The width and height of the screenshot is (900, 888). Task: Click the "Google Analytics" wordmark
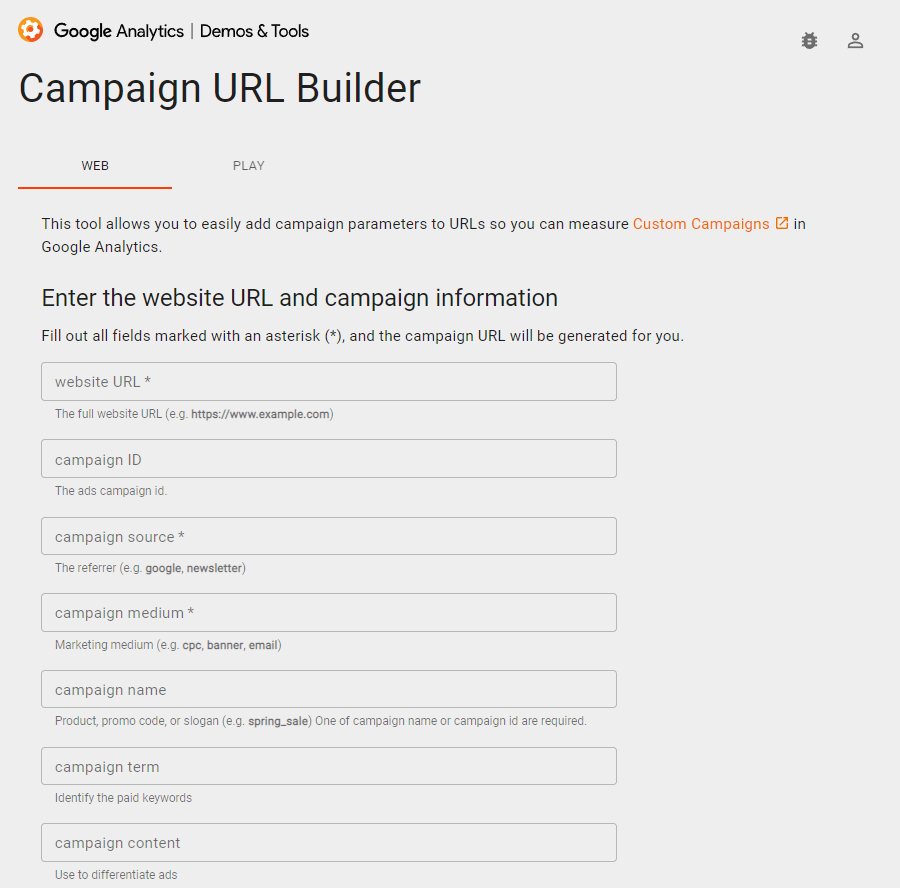119,31
